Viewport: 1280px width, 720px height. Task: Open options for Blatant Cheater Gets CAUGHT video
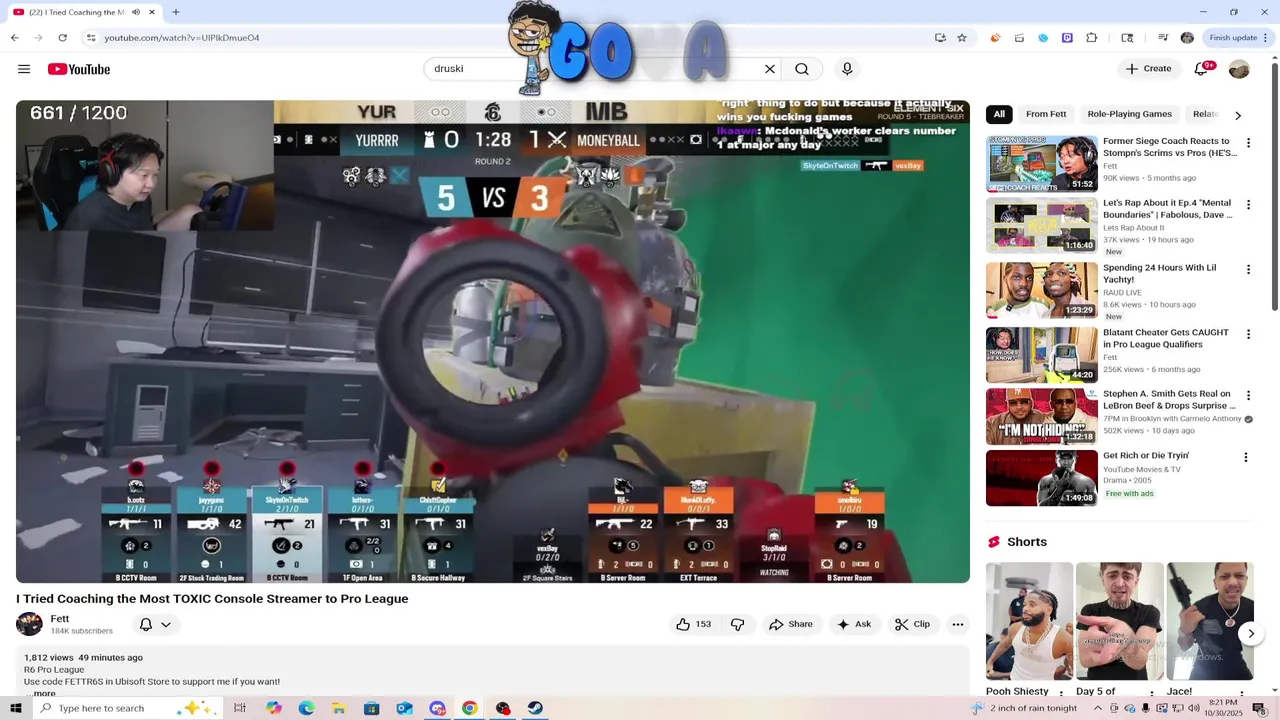[1248, 334]
